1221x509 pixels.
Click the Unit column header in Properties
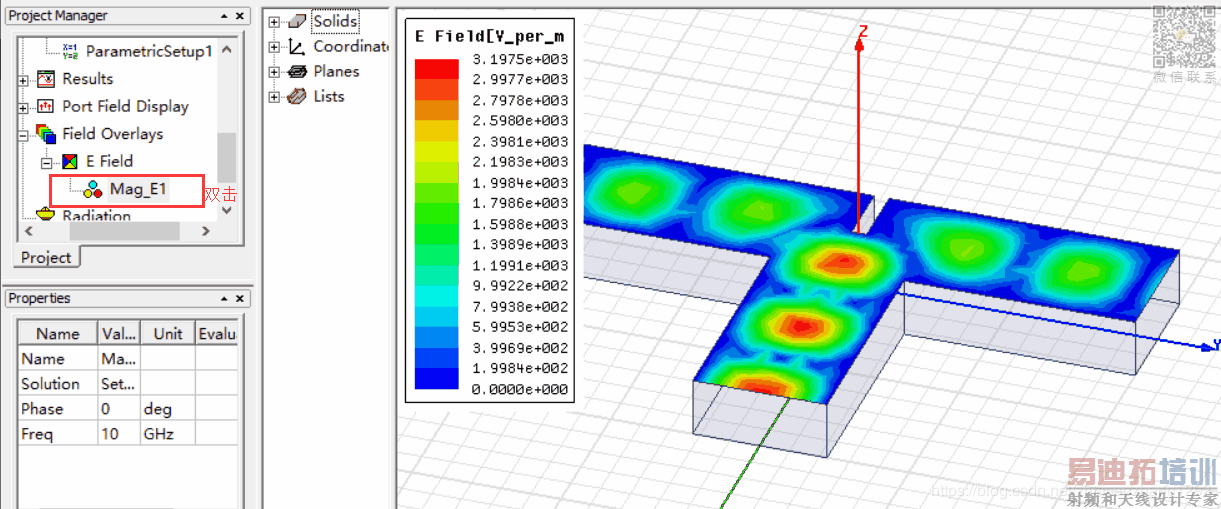pos(168,334)
